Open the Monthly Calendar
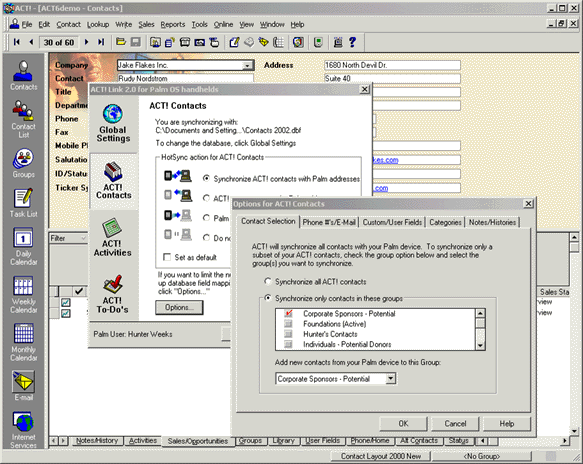This screenshot has width=583, height=464. 23,342
